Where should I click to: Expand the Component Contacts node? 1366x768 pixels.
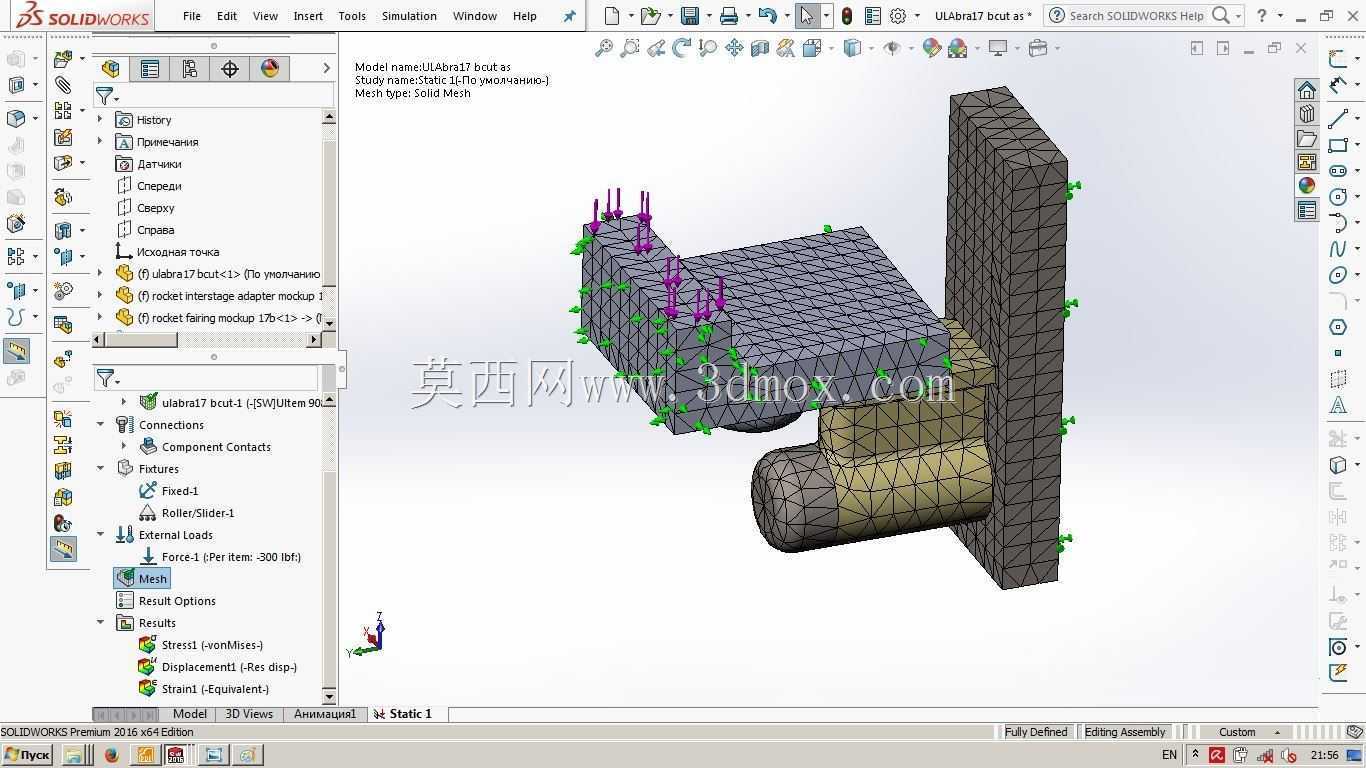click(x=124, y=447)
